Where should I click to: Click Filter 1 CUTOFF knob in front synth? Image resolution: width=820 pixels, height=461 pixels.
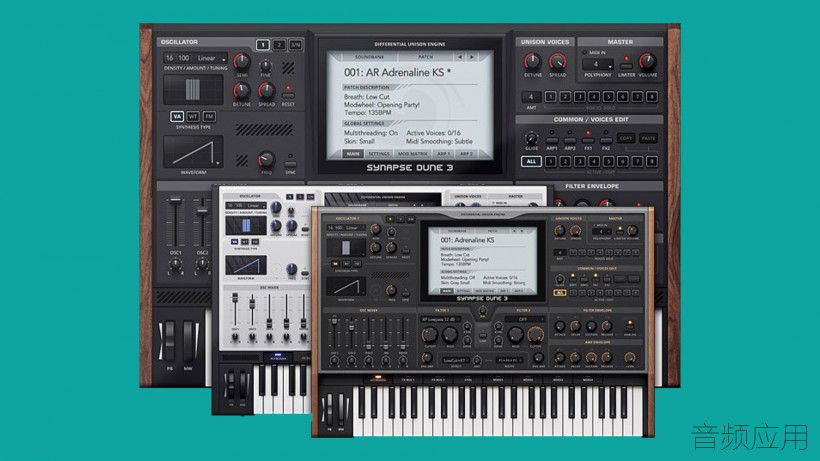click(430, 335)
